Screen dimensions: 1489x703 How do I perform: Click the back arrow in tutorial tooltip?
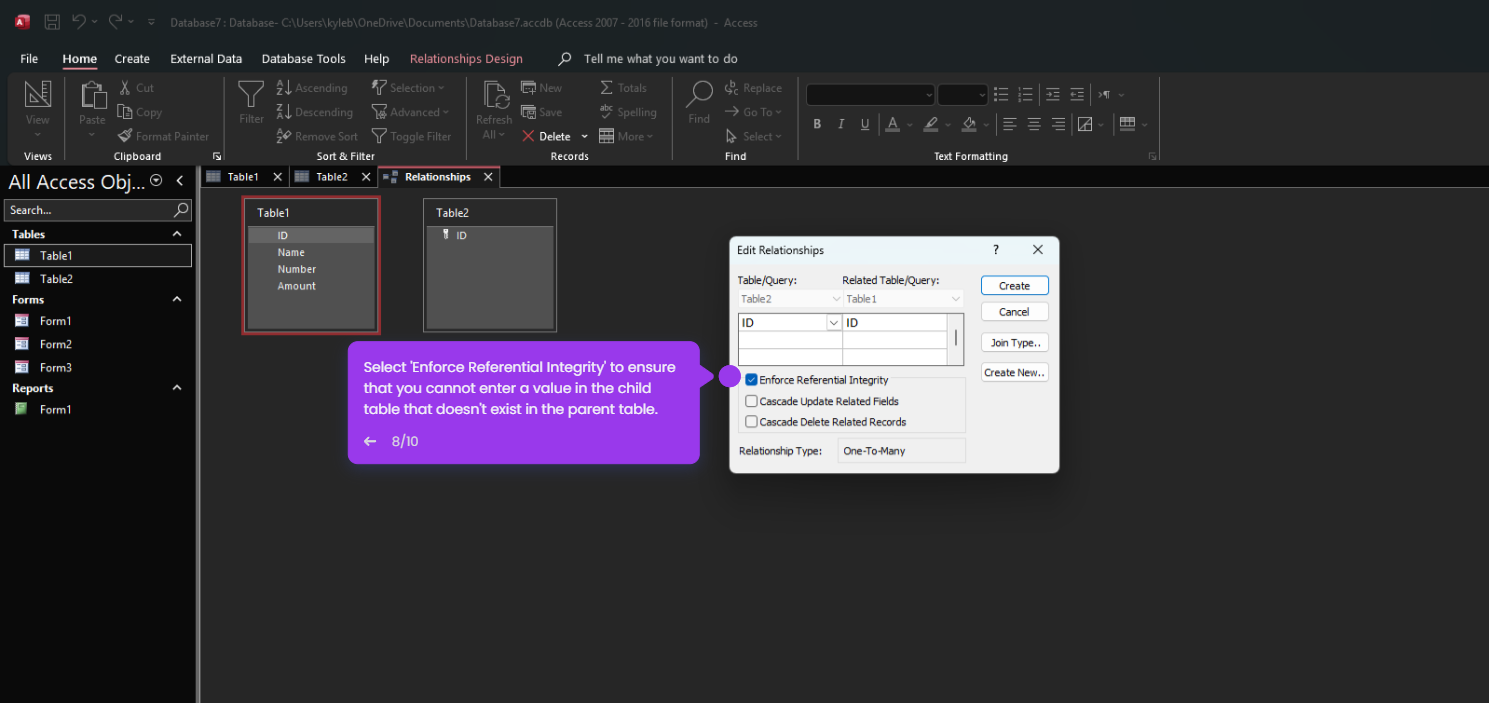pos(370,441)
